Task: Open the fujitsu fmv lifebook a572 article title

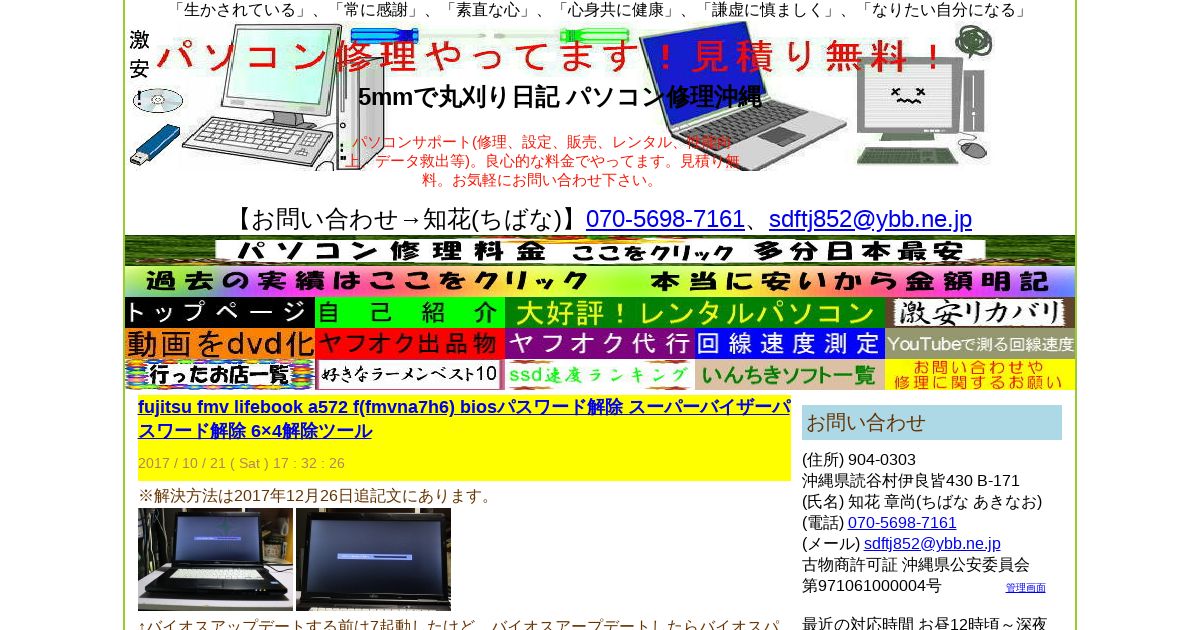Action: click(x=464, y=419)
